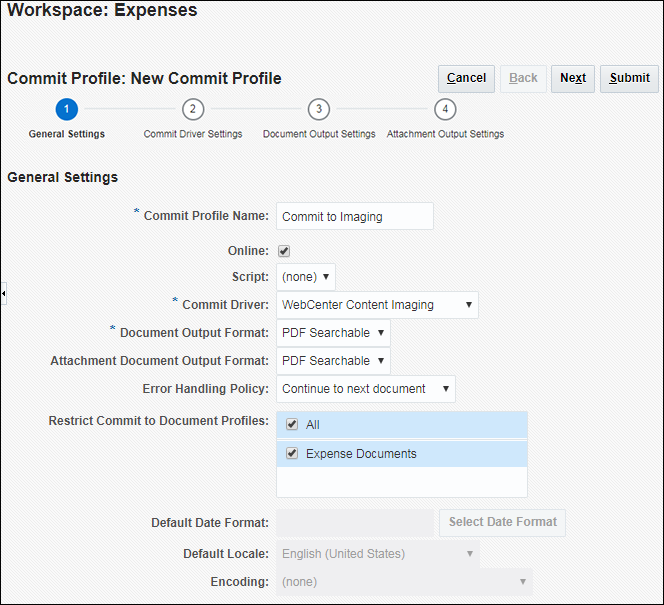Go to step 2 circle icon
Image resolution: width=664 pixels, height=605 pixels.
[193, 109]
